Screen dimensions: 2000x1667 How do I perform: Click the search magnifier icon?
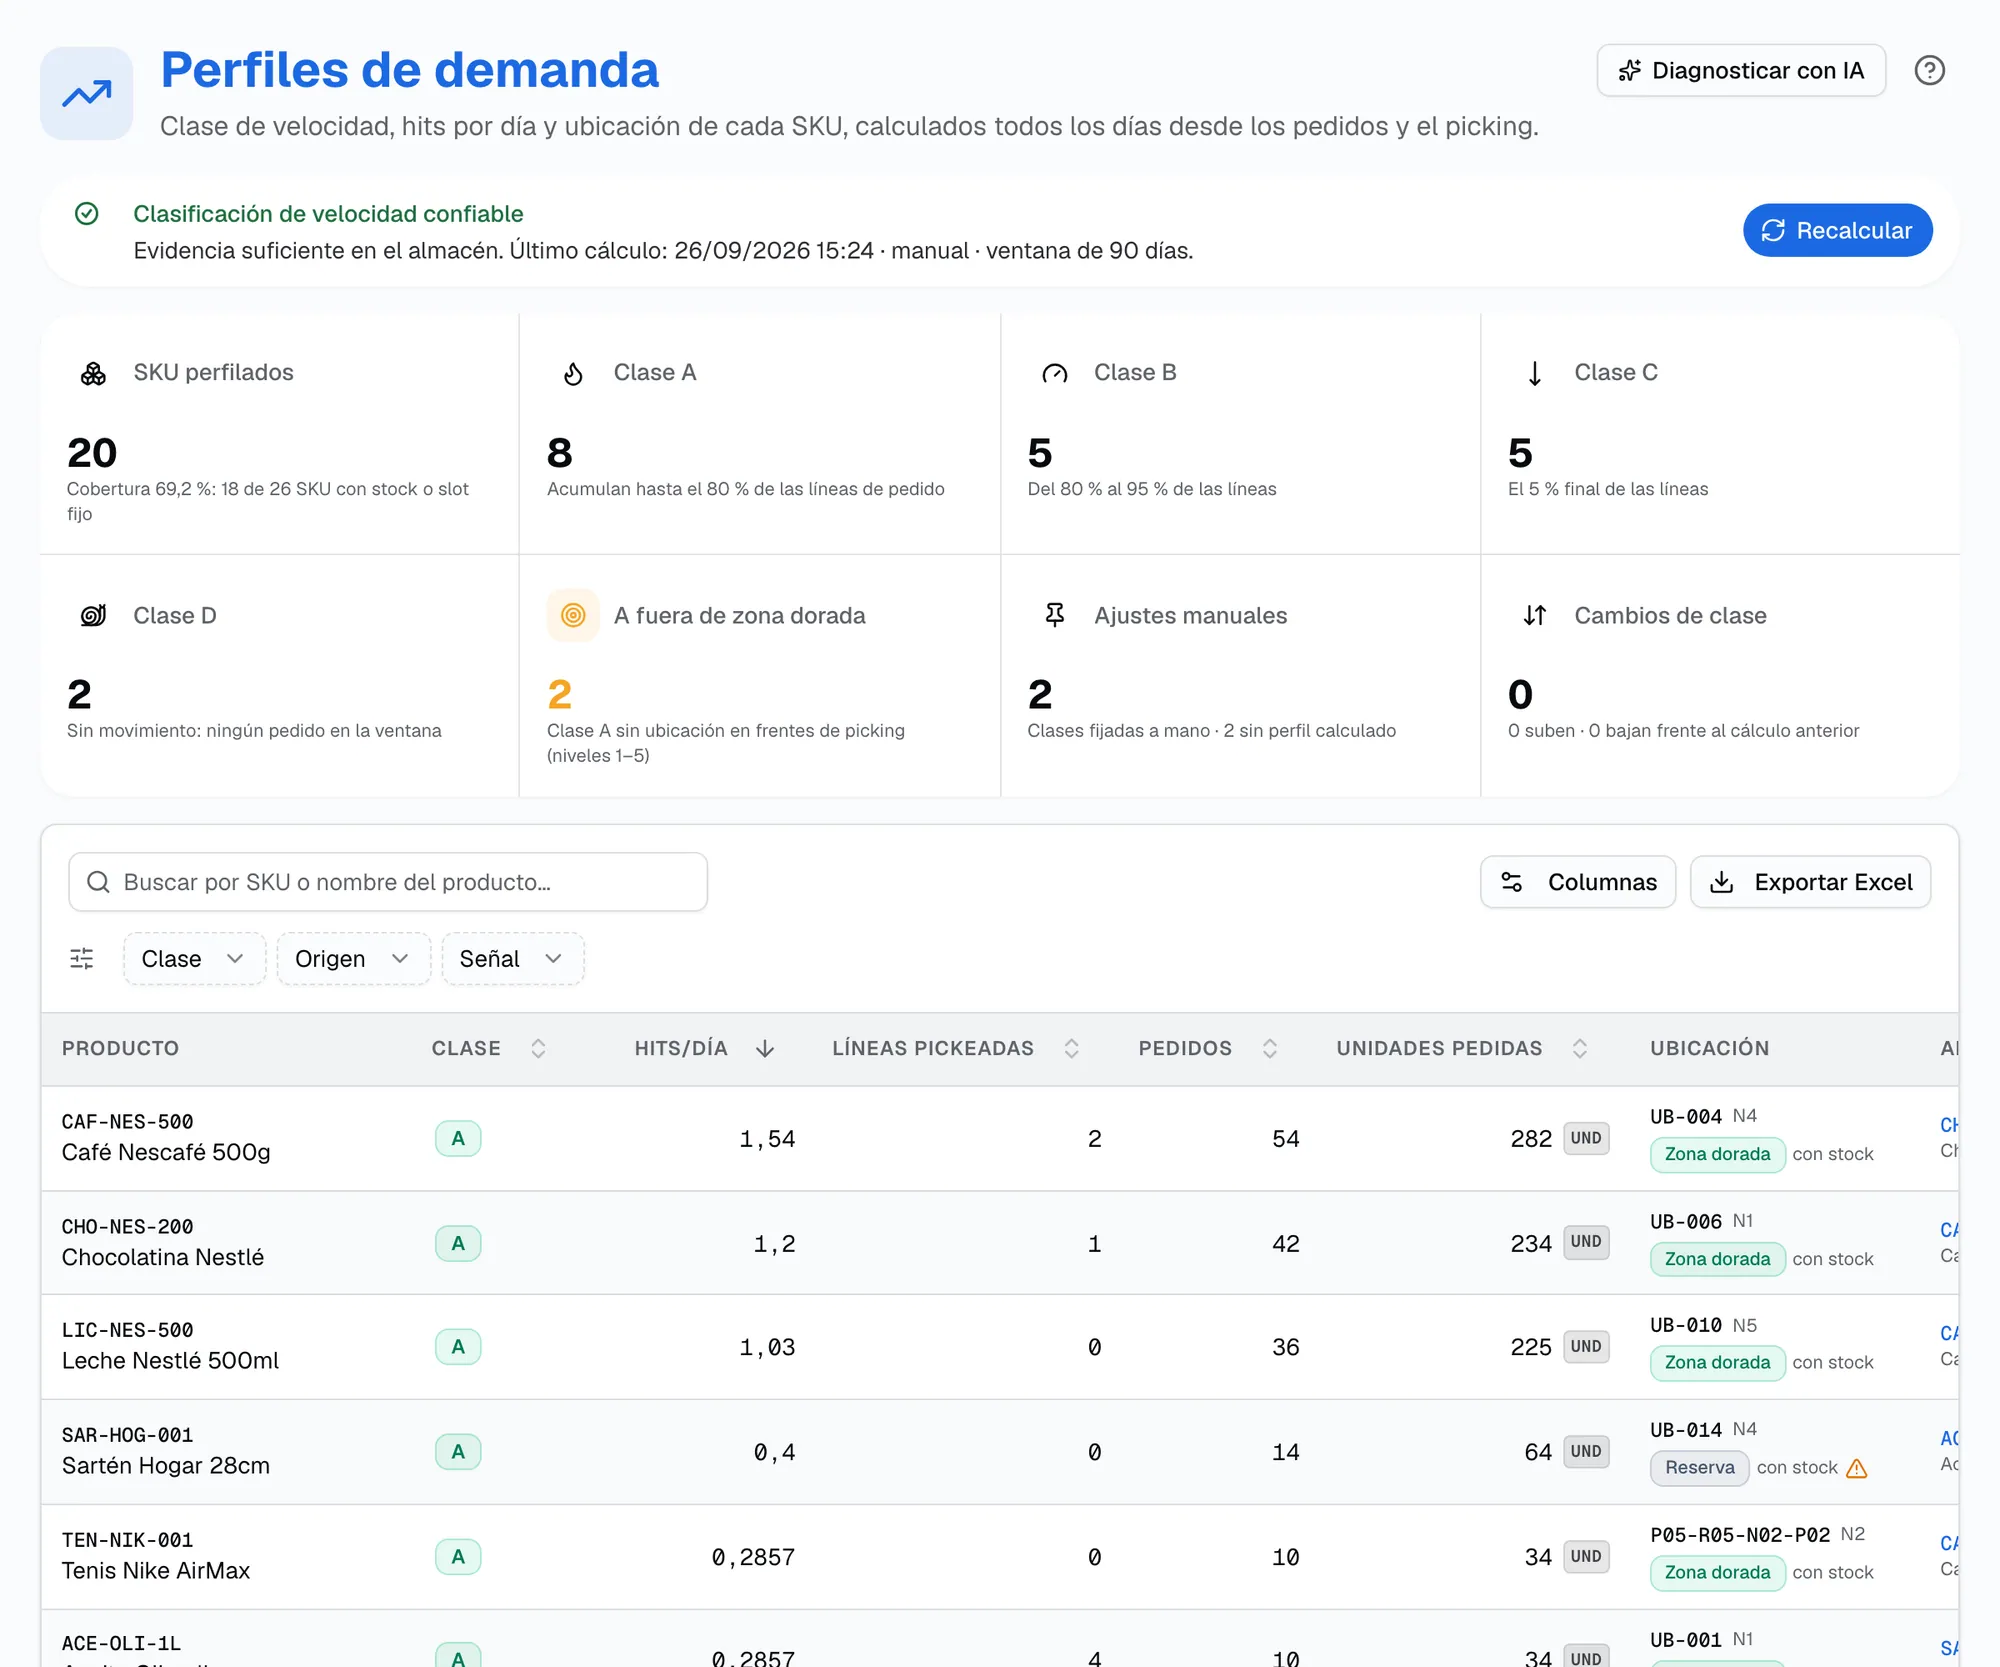98,882
